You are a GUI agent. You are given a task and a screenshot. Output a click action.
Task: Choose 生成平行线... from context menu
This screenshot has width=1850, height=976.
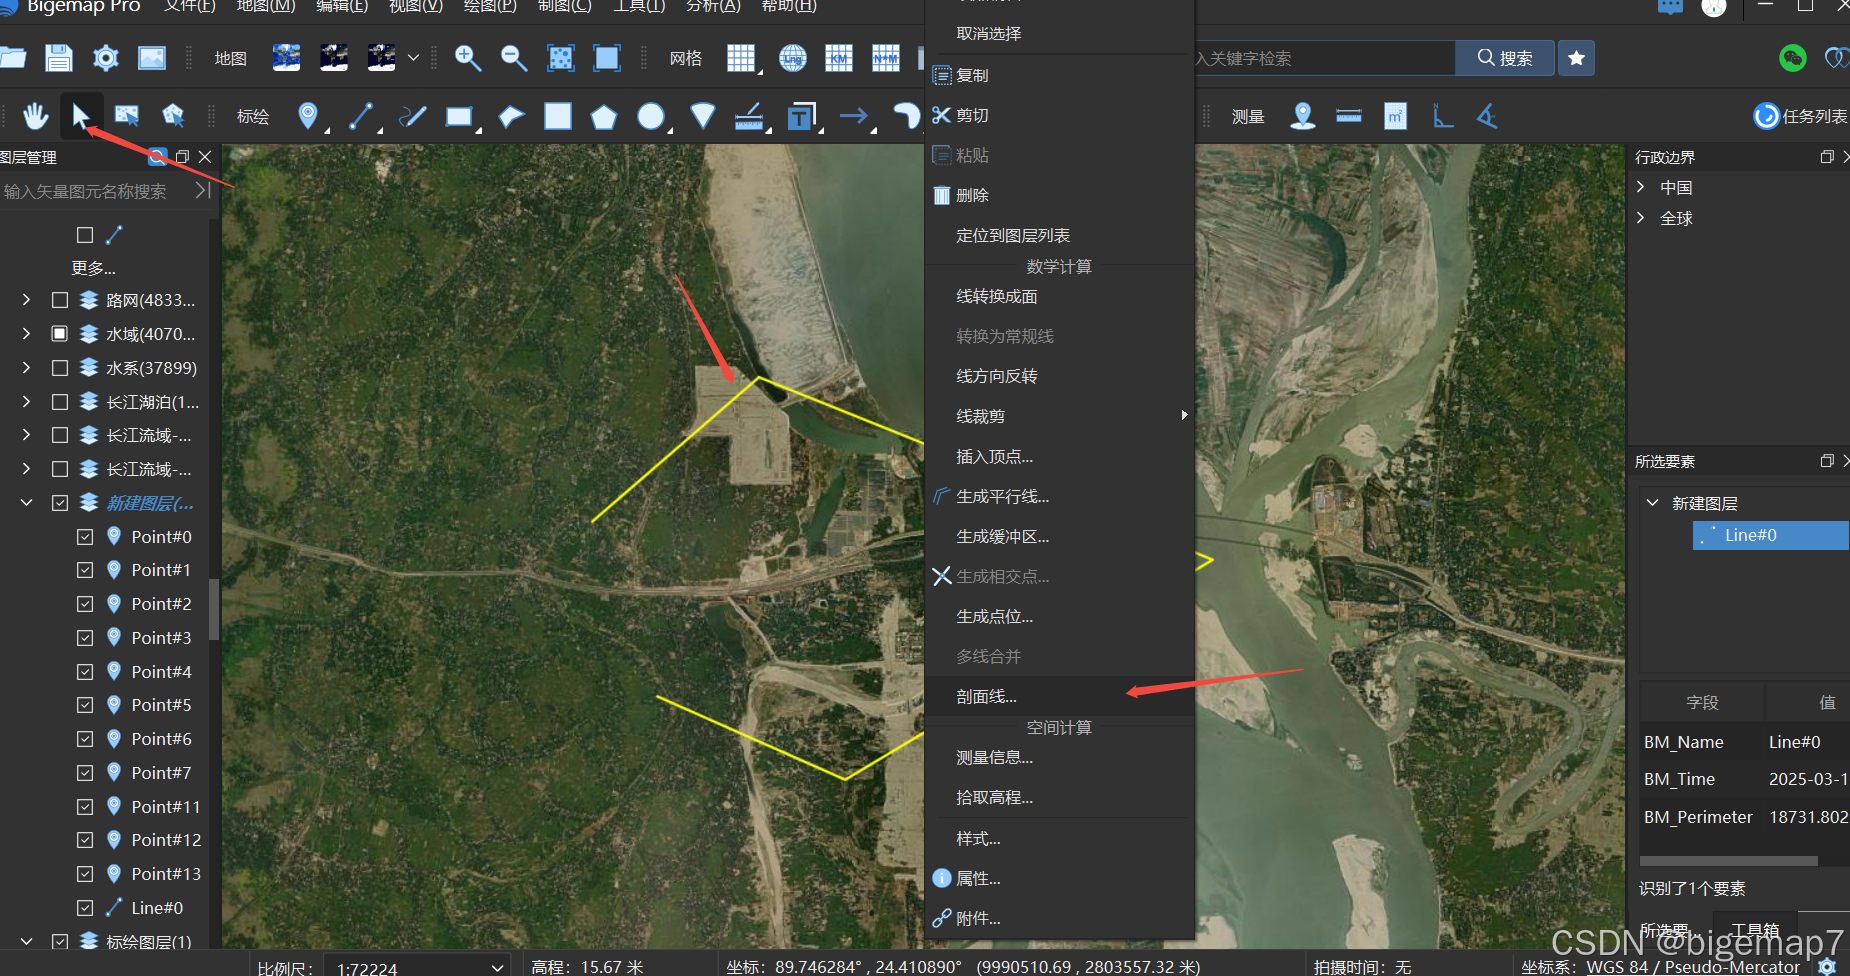pyautogui.click(x=1060, y=497)
